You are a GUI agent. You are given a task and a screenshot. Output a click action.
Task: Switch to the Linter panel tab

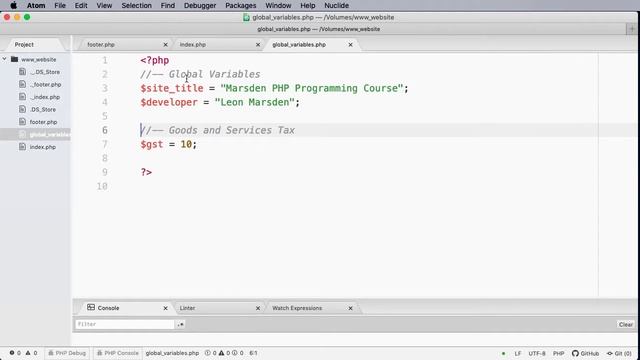point(187,308)
